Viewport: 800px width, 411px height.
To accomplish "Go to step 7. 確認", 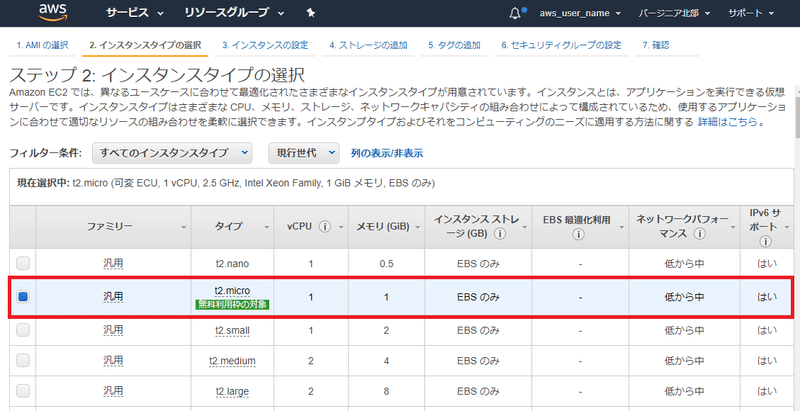I will [x=655, y=45].
